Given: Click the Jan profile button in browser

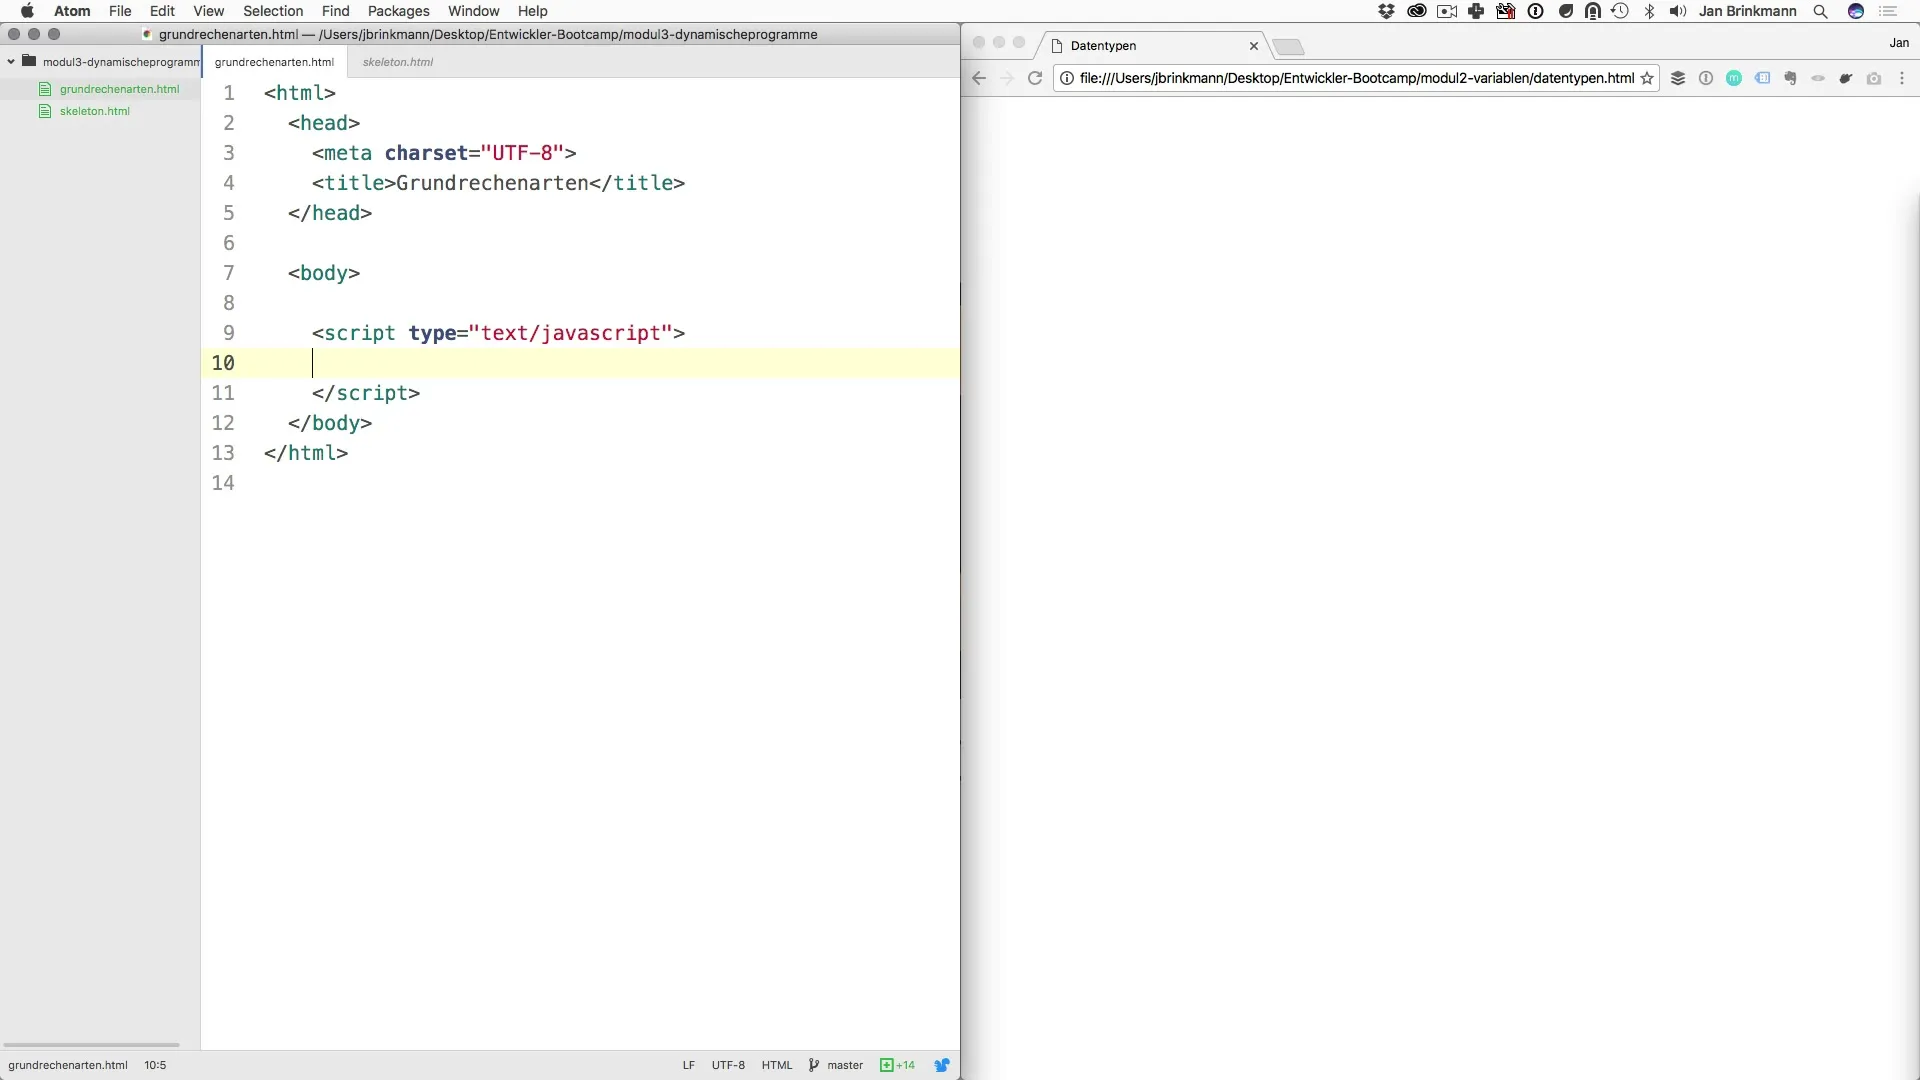Looking at the screenshot, I should 1899,43.
